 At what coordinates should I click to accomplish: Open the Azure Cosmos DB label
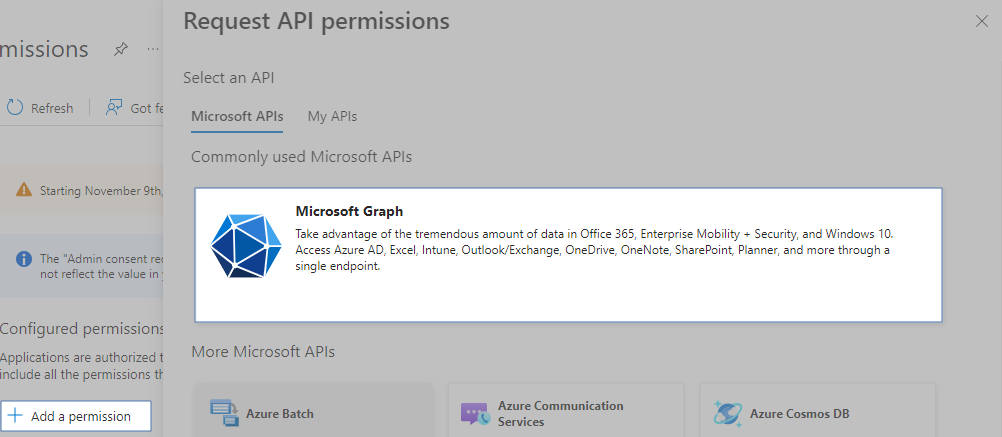point(800,413)
